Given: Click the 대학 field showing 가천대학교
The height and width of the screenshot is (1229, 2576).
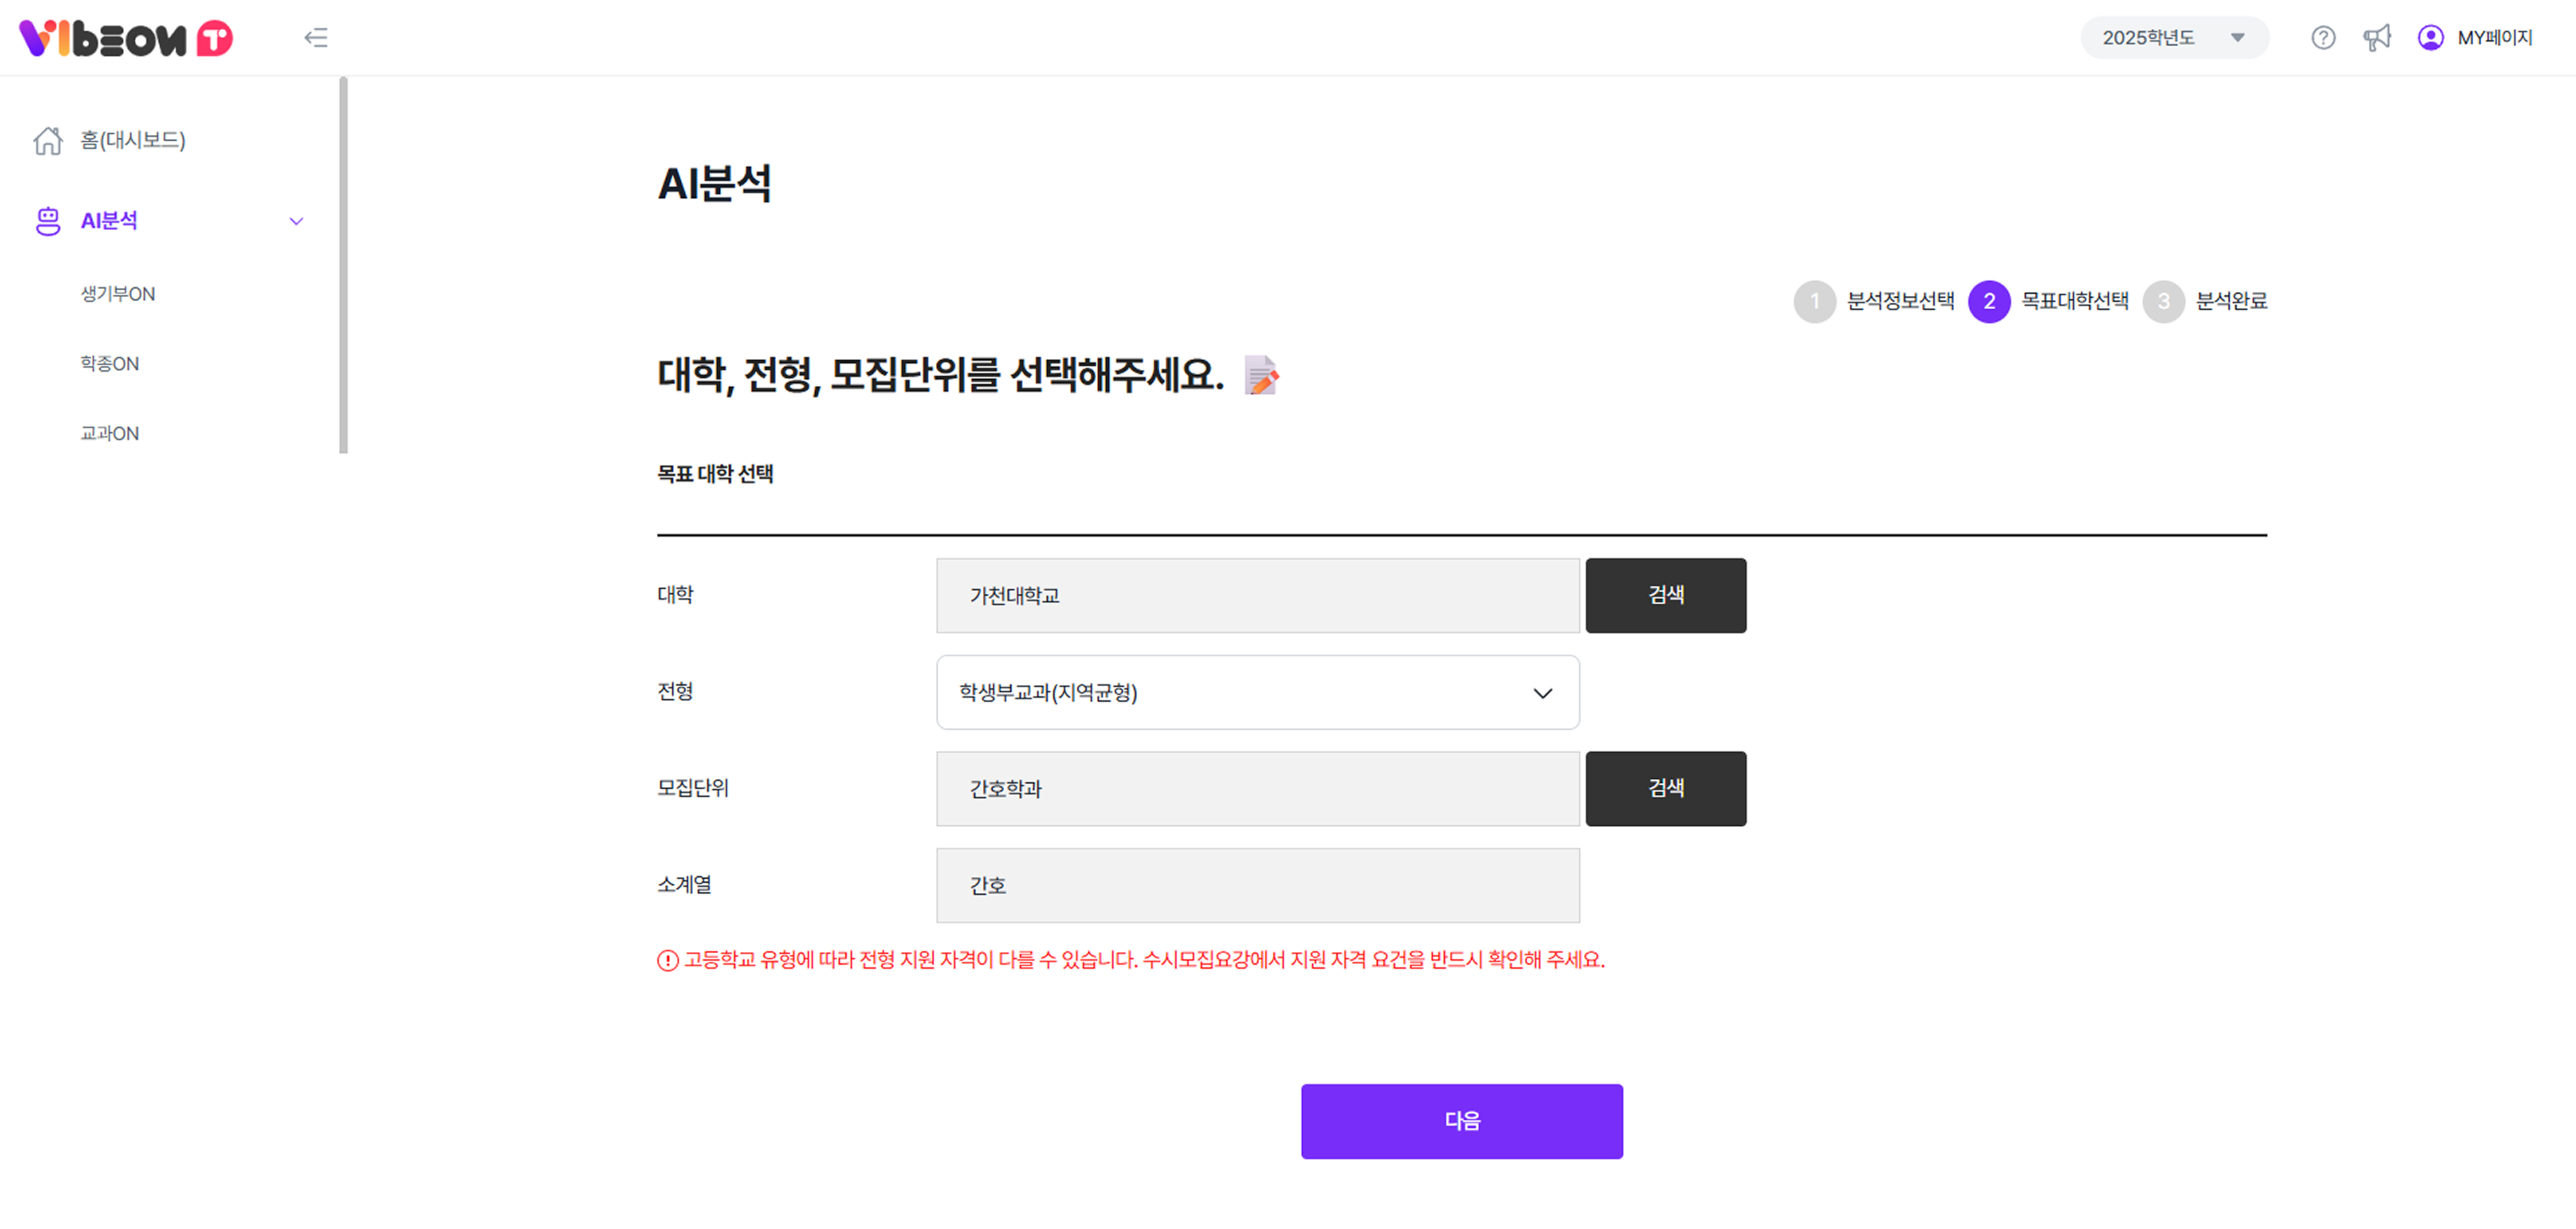Looking at the screenshot, I should point(1257,596).
